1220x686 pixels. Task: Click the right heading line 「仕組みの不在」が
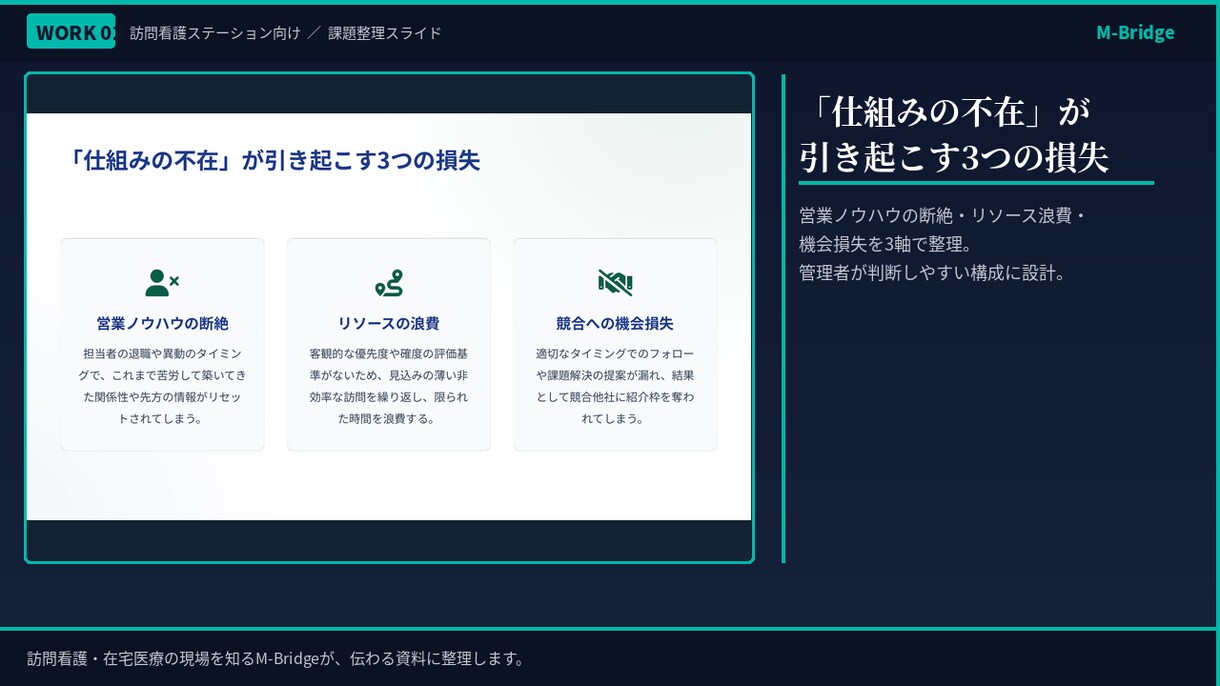pyautogui.click(x=946, y=111)
